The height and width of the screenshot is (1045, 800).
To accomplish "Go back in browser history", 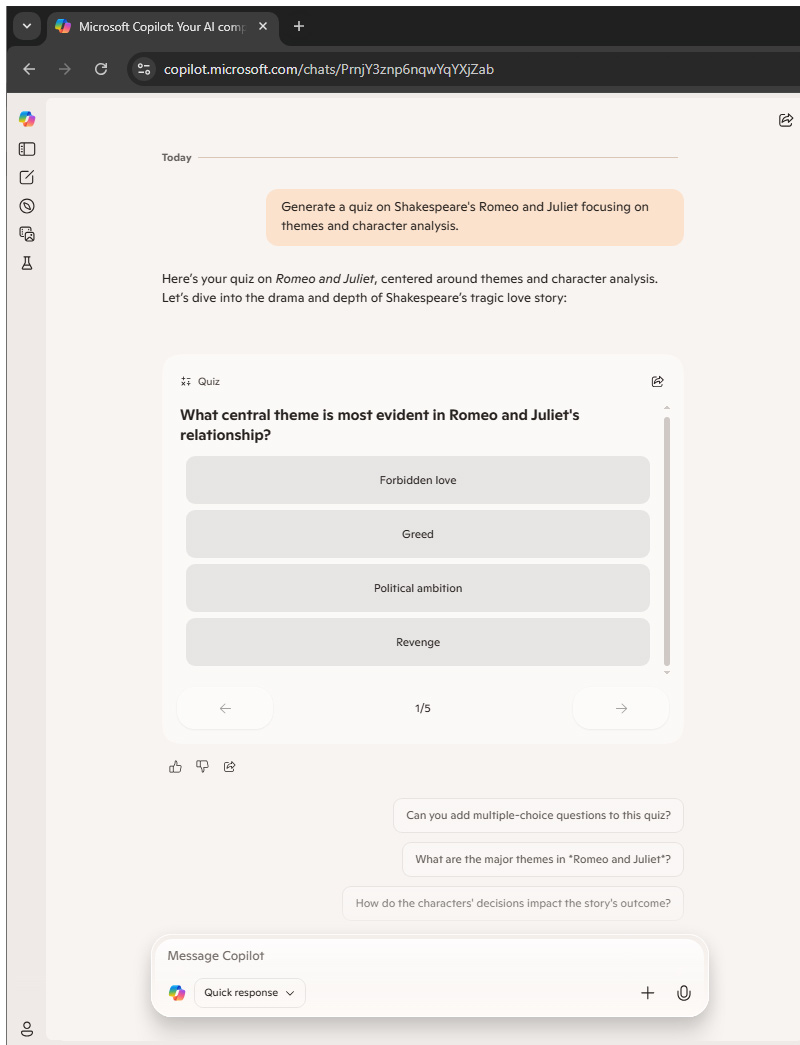I will [29, 69].
